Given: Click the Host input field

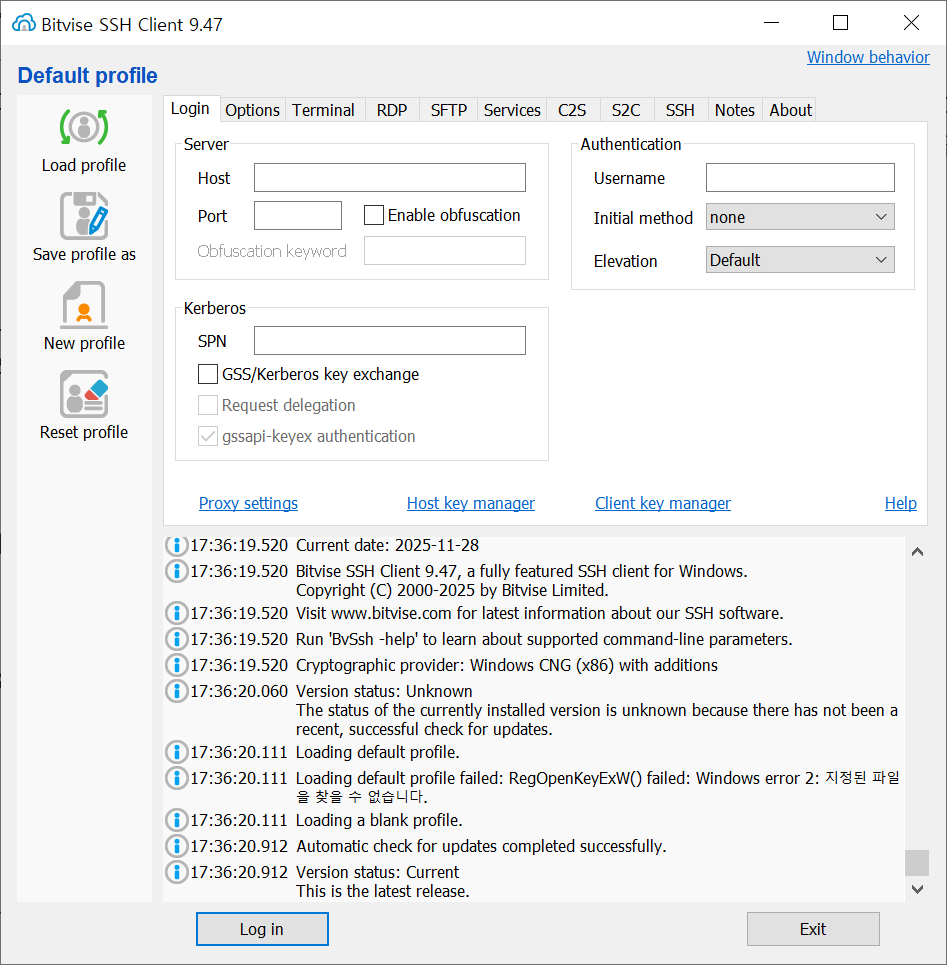Looking at the screenshot, I should coord(389,178).
